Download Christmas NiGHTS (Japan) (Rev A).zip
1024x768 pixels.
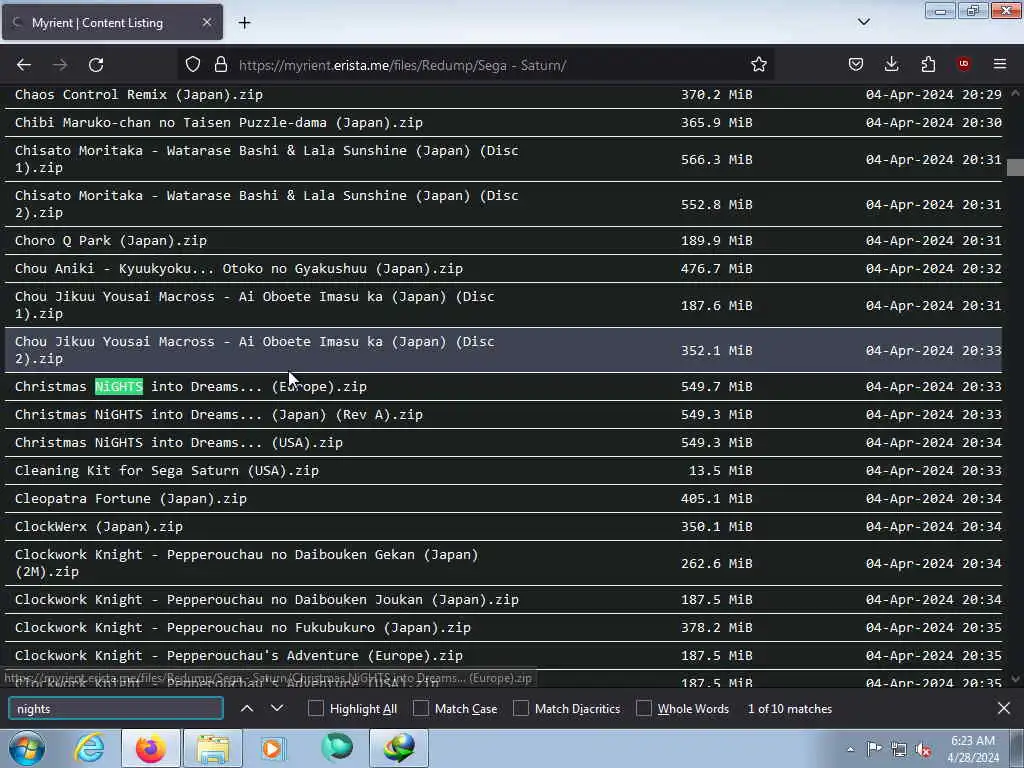tap(219, 415)
